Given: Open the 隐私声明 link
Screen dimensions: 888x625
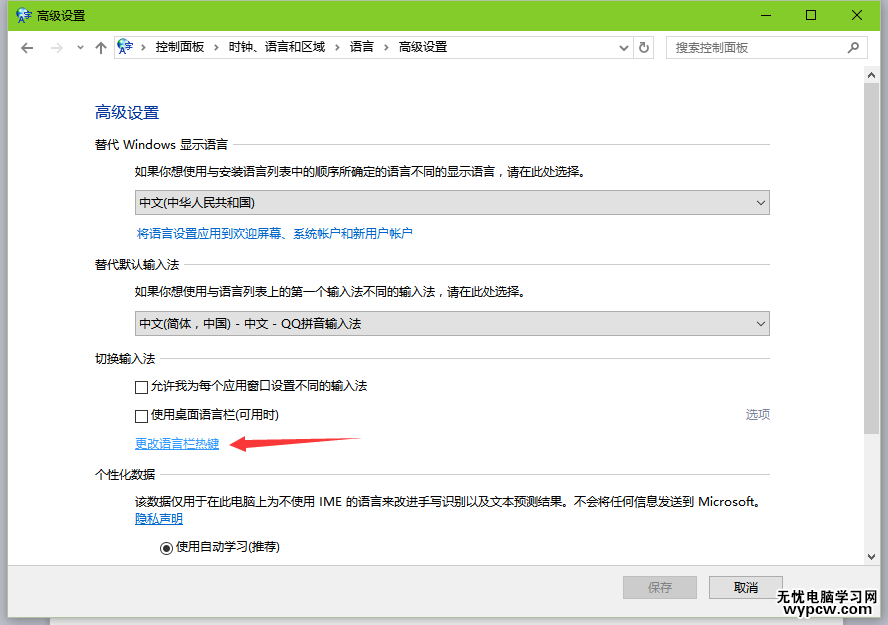Looking at the screenshot, I should tap(159, 519).
